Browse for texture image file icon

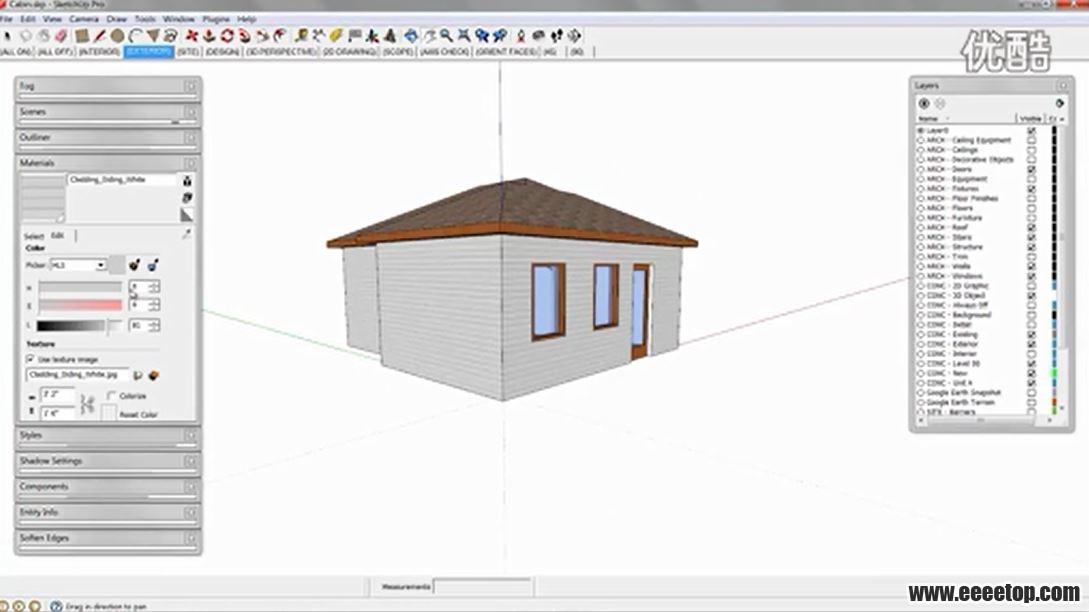pyautogui.click(x=138, y=375)
